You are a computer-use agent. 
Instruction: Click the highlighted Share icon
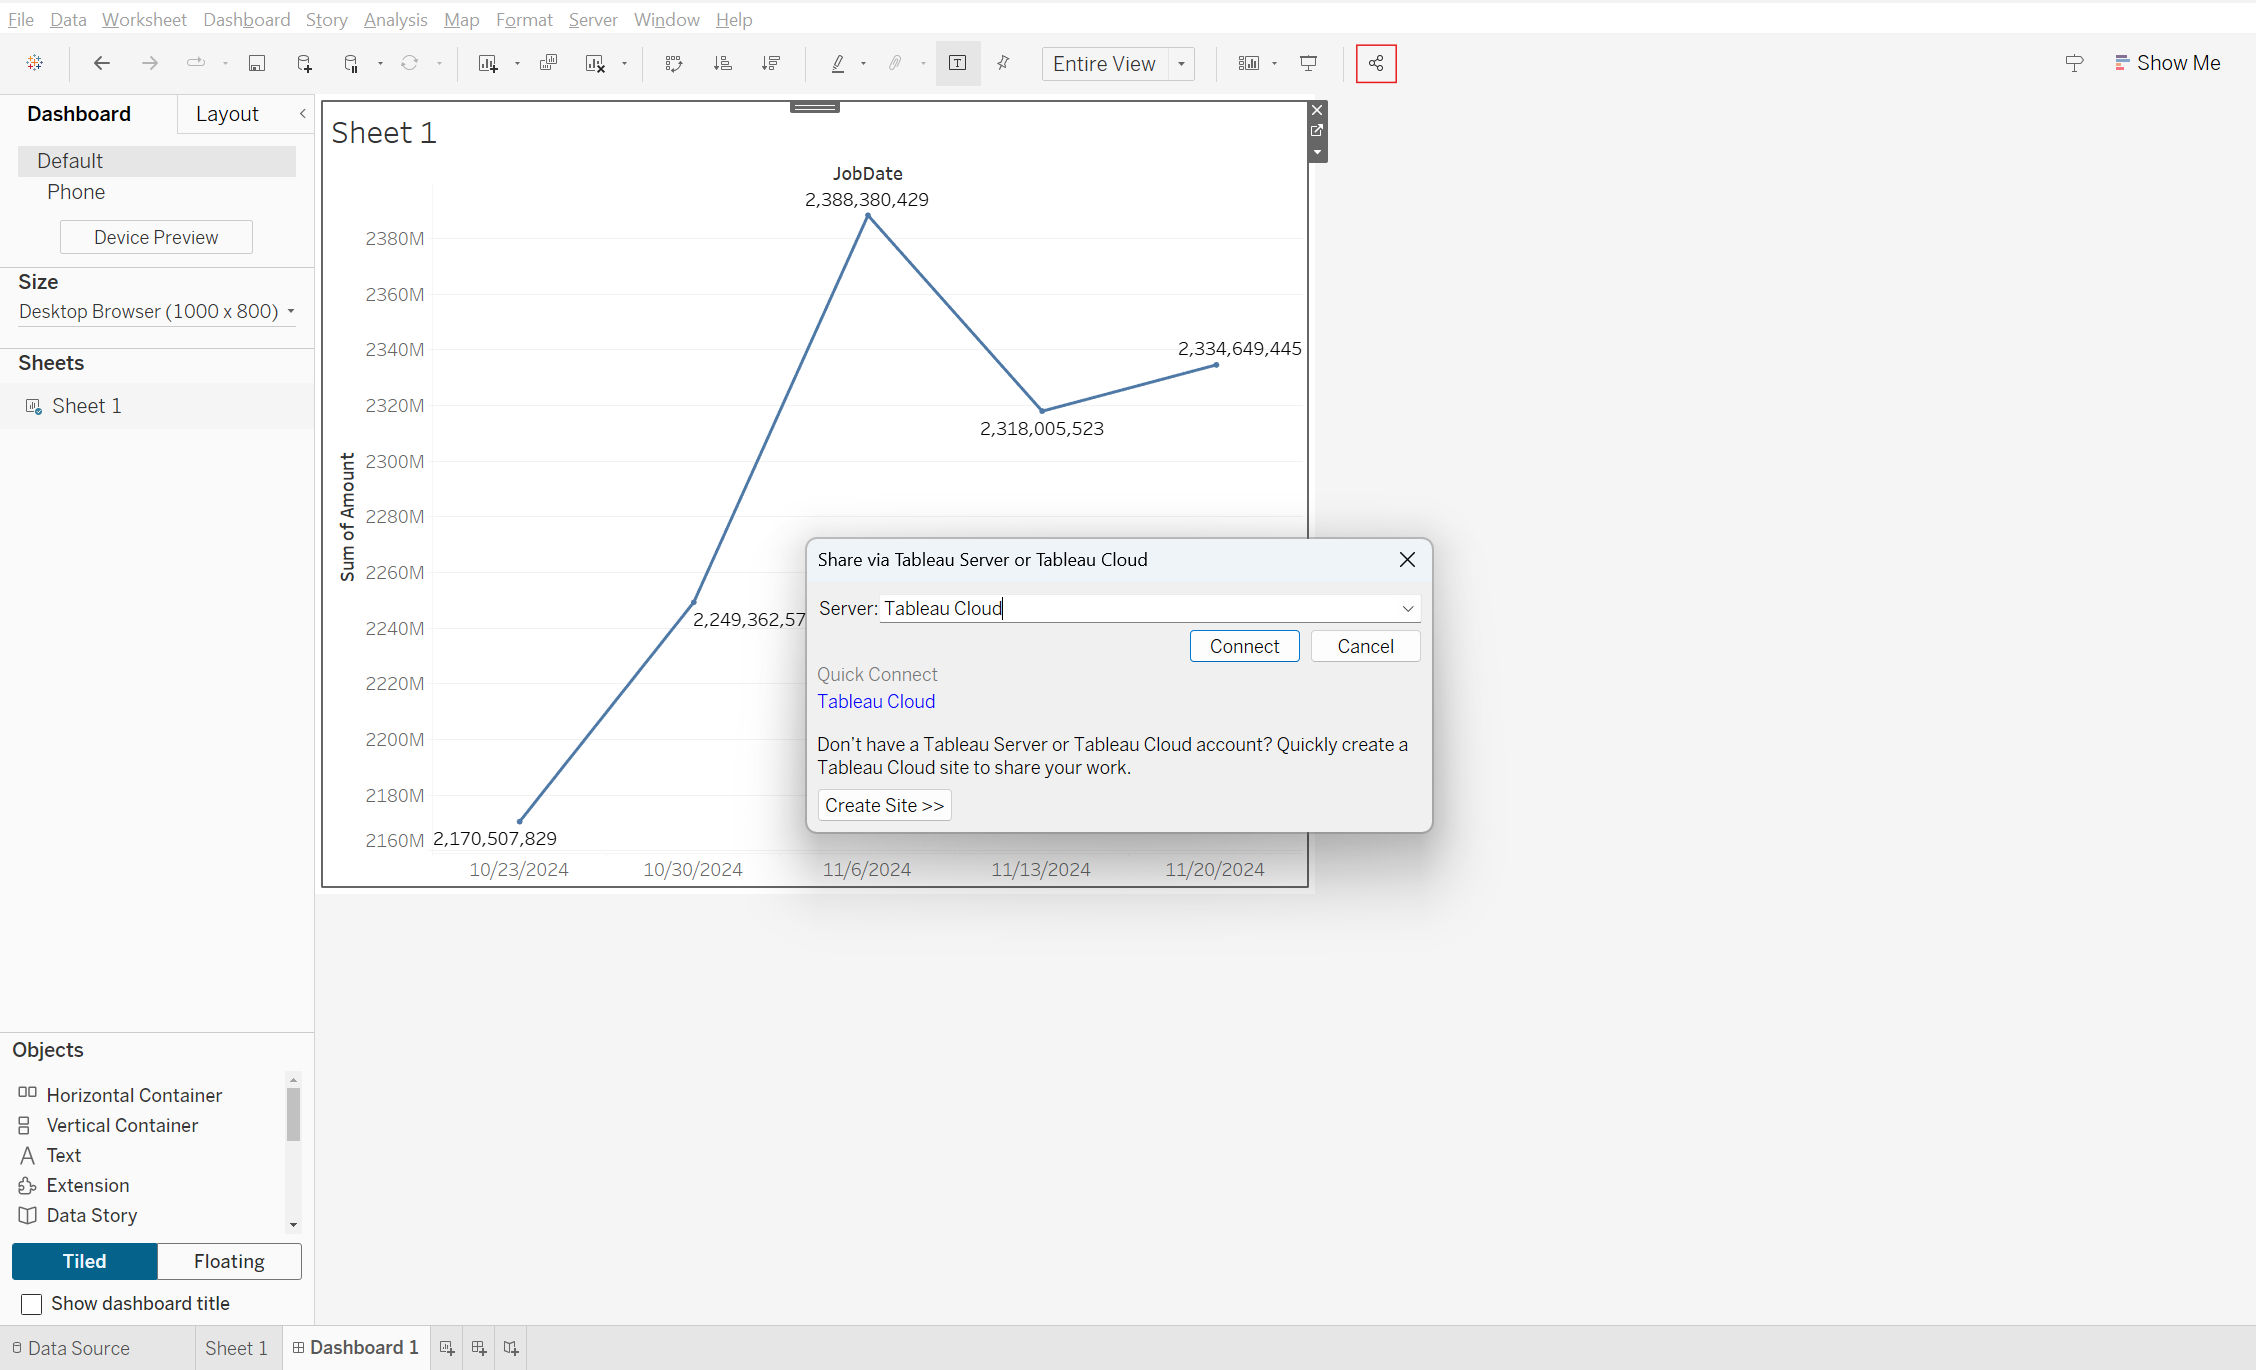pyautogui.click(x=1376, y=63)
